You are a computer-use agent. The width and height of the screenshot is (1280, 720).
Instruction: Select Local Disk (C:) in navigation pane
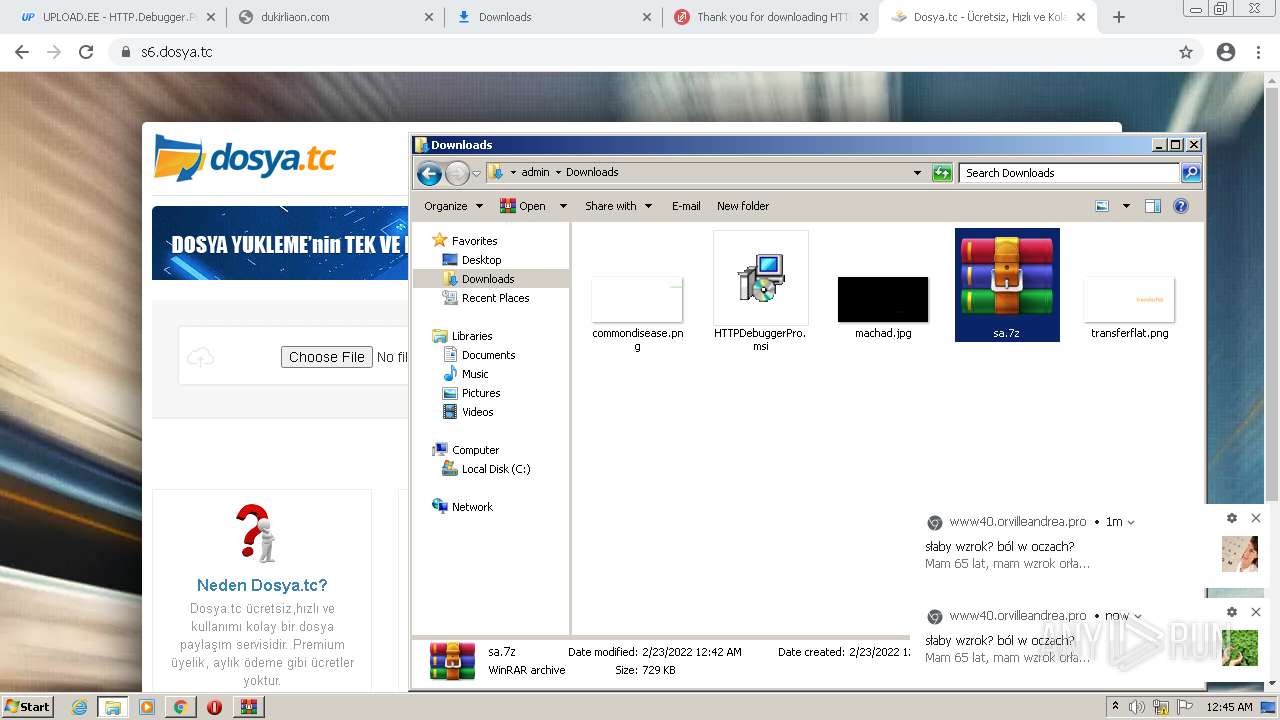(496, 469)
